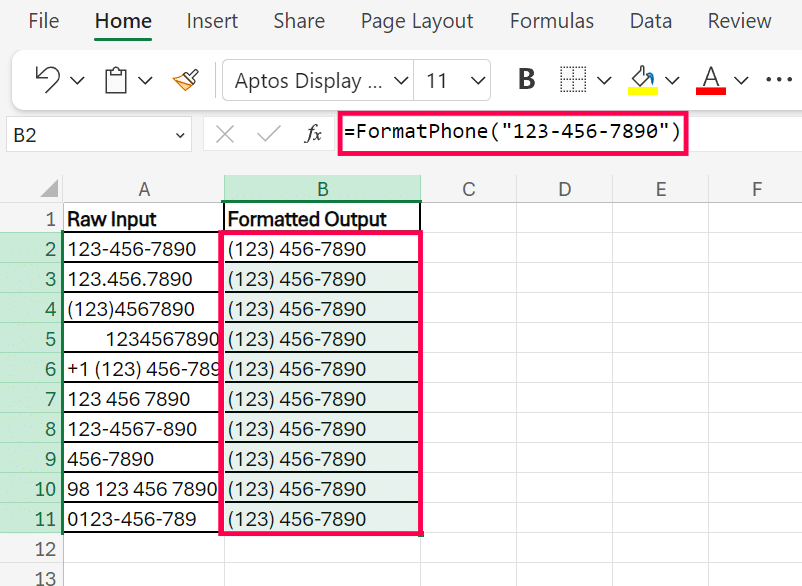Select column F header

coord(756,189)
